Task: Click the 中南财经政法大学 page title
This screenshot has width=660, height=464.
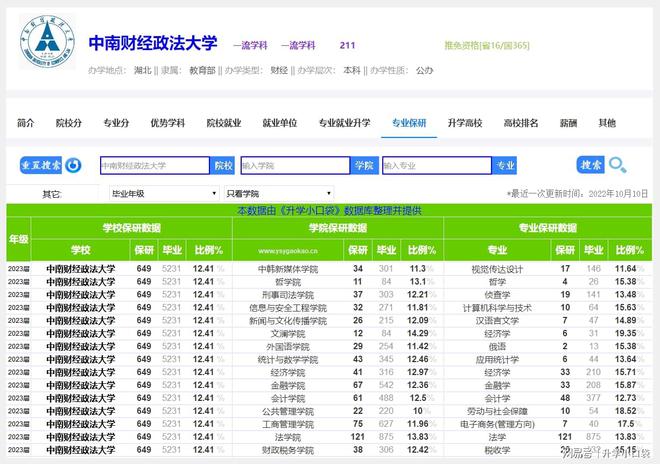Action: tap(153, 43)
